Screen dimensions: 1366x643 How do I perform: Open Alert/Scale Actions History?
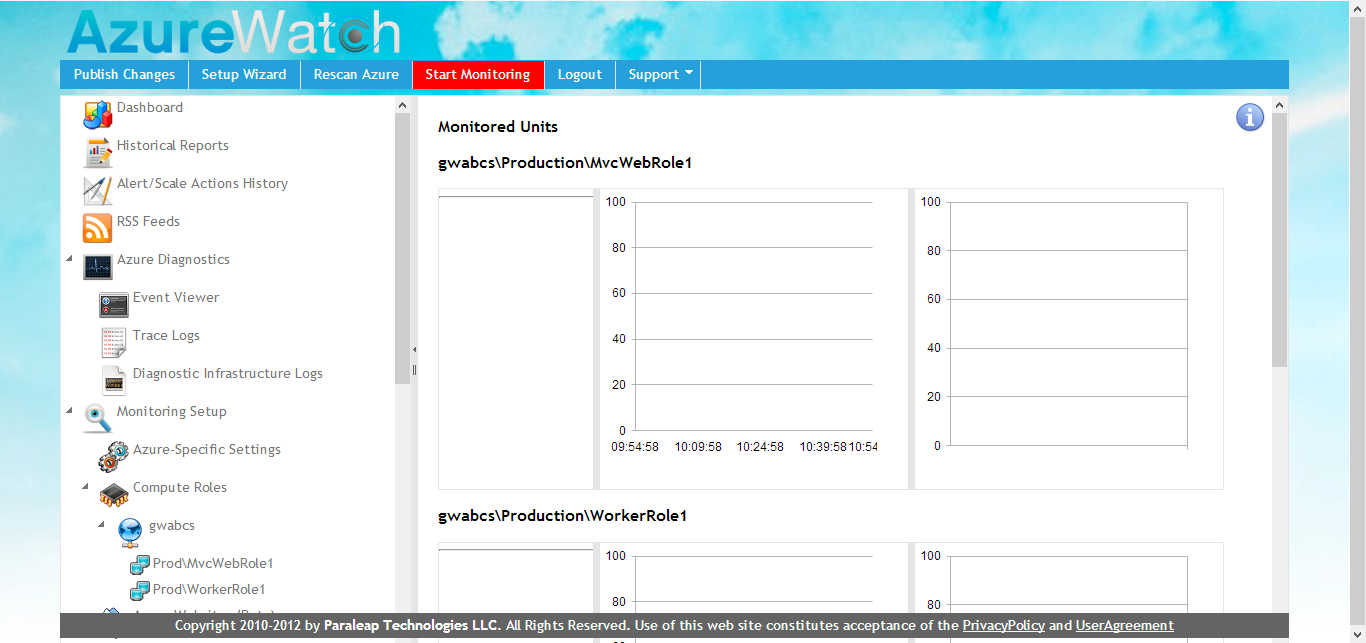point(202,183)
